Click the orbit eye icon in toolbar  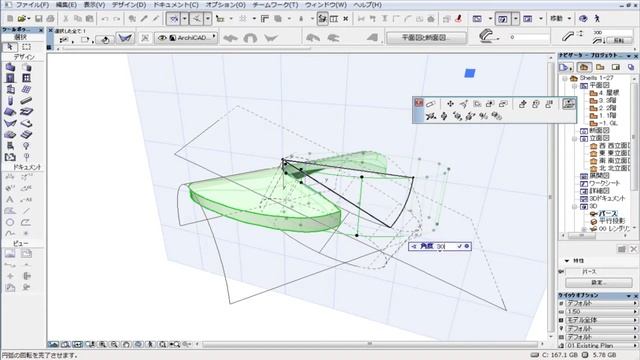point(583,19)
